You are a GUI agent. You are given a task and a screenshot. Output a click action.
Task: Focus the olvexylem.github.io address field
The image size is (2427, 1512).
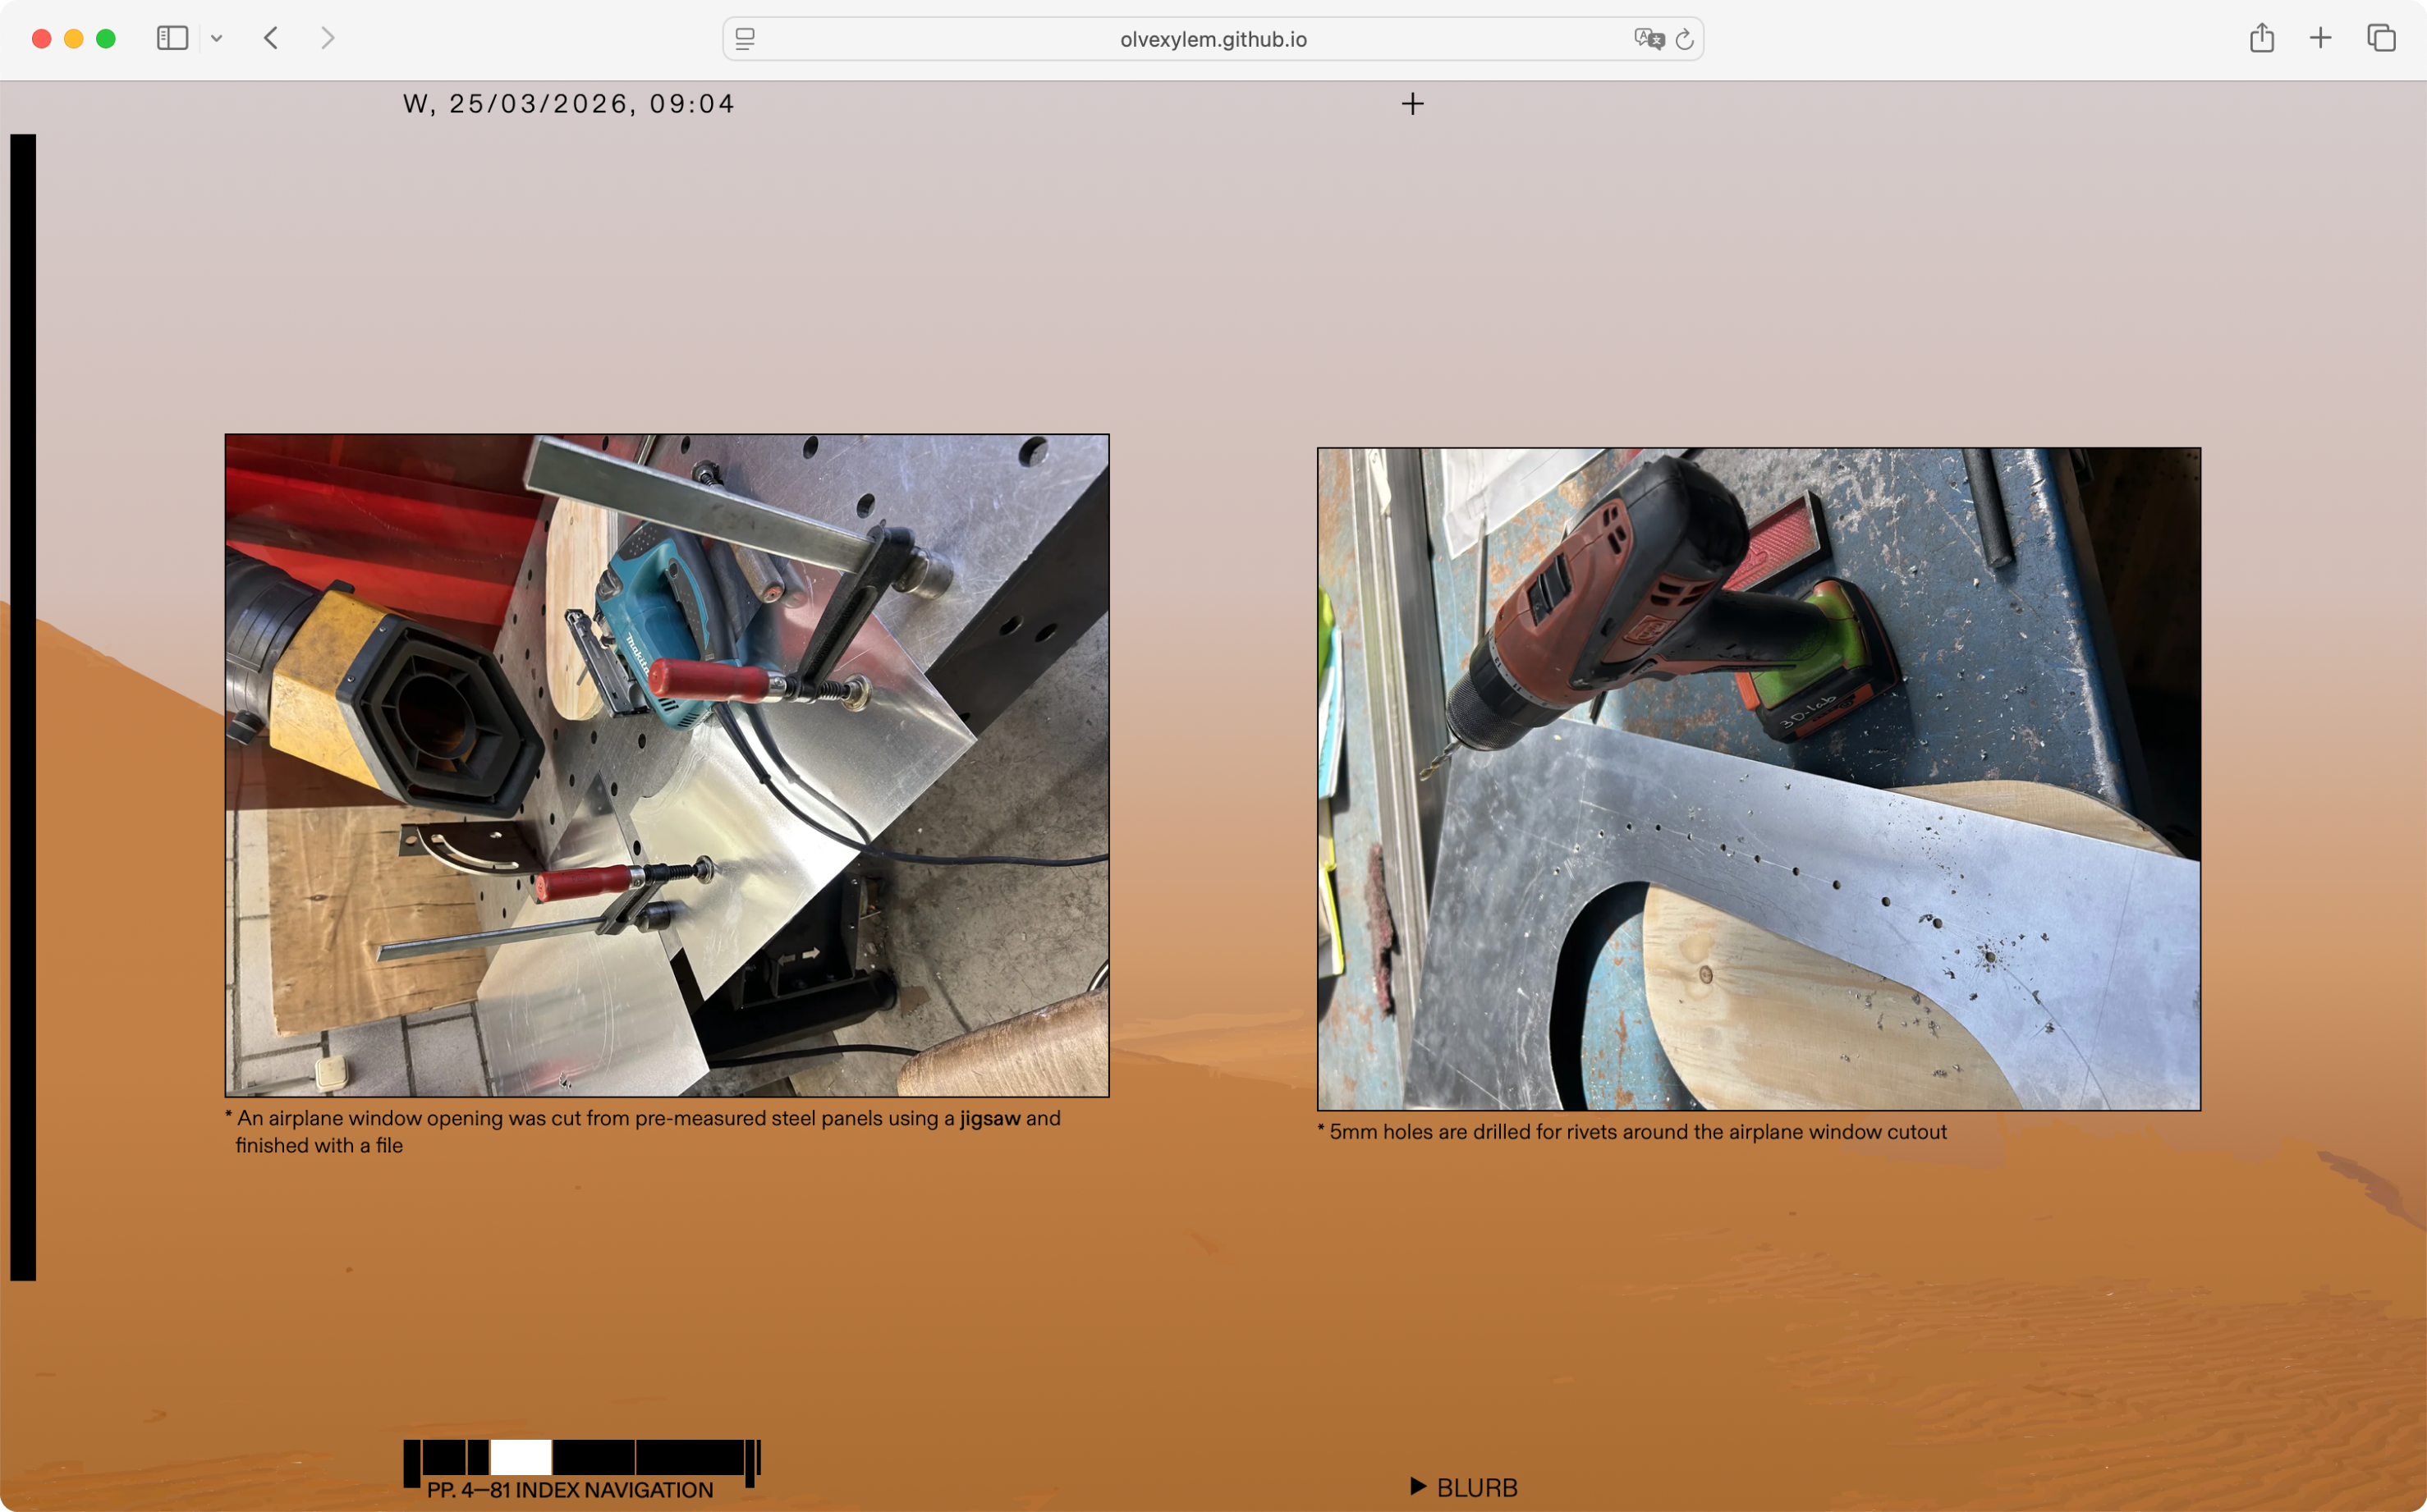(x=1212, y=39)
